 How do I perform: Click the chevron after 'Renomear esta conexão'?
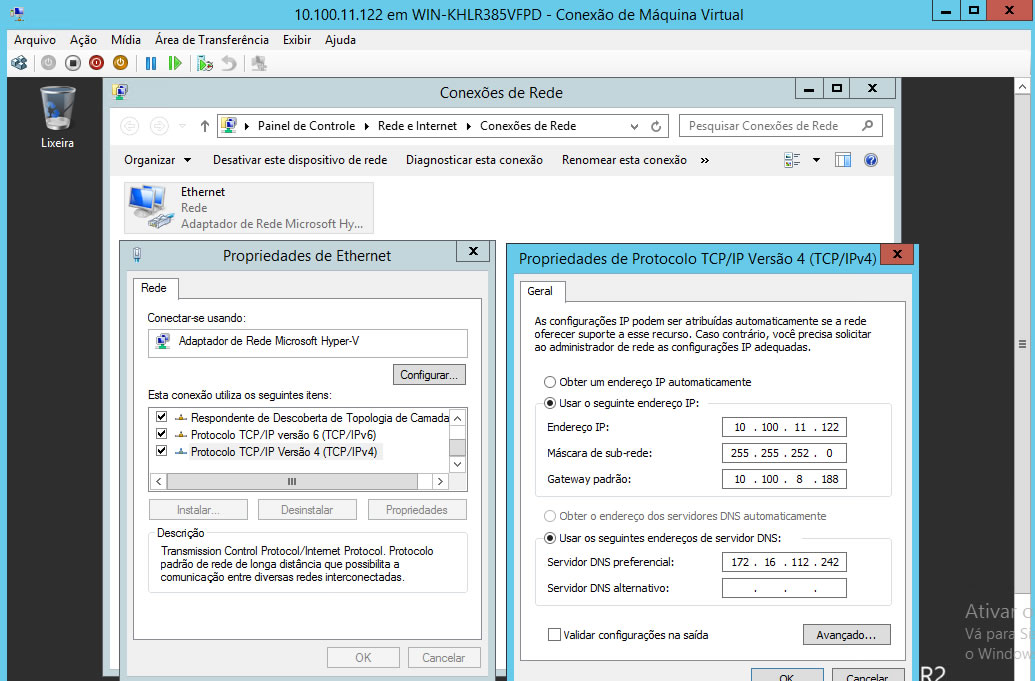tap(704, 160)
